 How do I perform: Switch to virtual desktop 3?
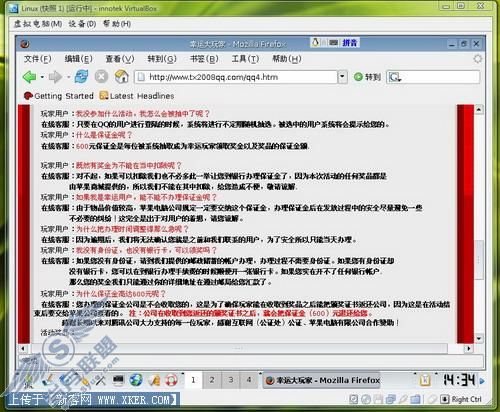pos(231,380)
